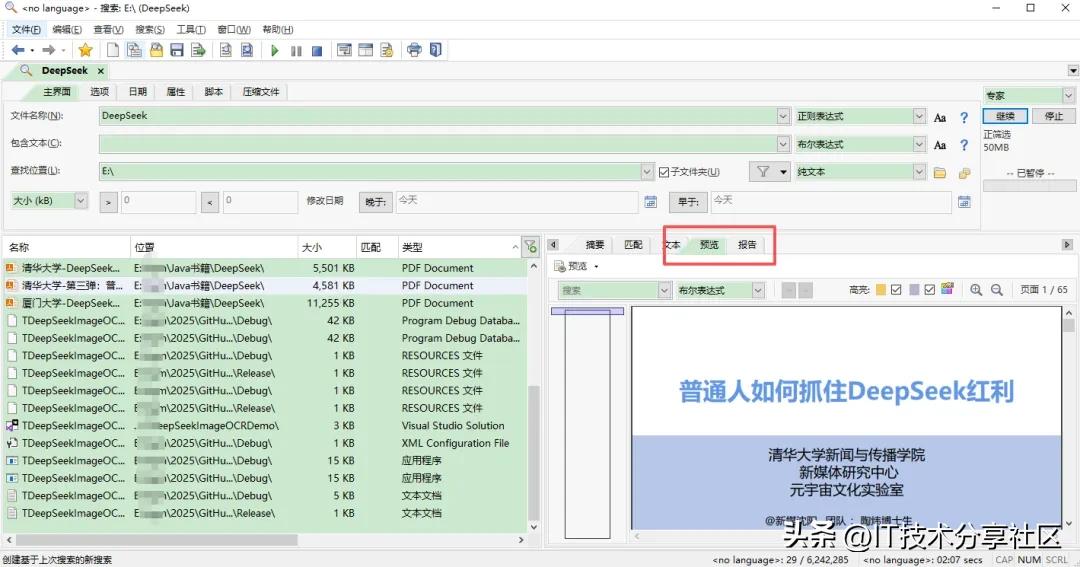Click the greater-than size button
This screenshot has height=567, width=1080.
click(x=109, y=203)
